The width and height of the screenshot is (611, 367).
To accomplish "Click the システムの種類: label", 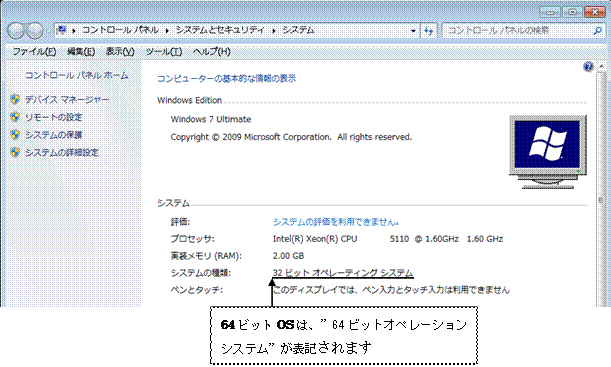I will [x=201, y=273].
